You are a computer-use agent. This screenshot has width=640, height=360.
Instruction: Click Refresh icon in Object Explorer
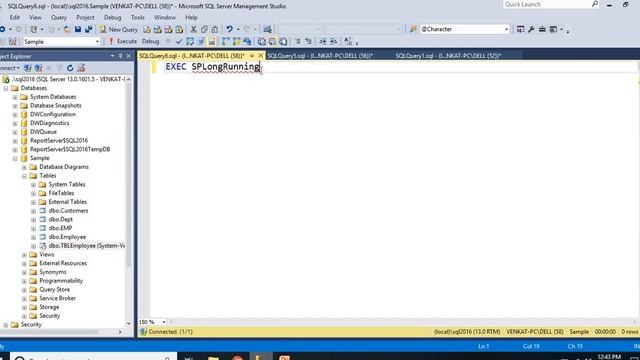[70, 68]
